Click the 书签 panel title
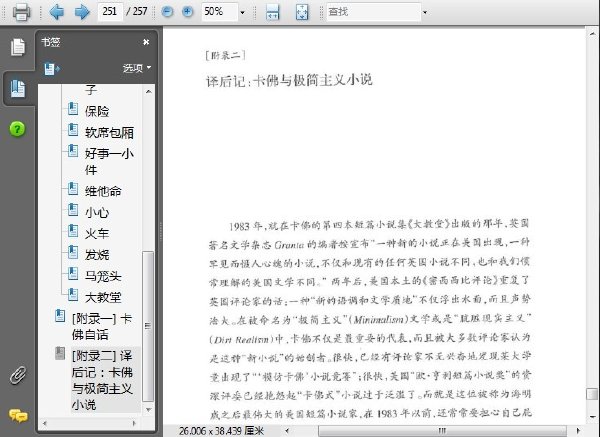Image resolution: width=600 pixels, height=437 pixels. coord(51,42)
